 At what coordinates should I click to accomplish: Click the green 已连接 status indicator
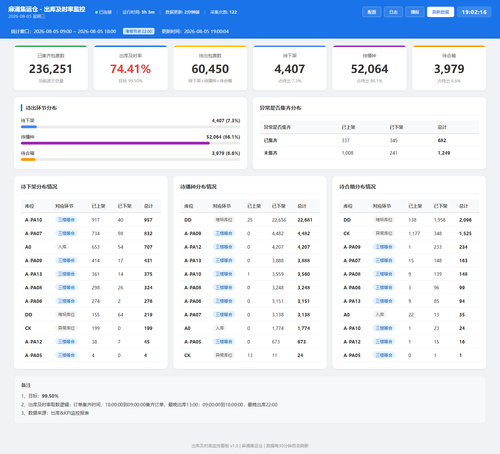point(103,12)
